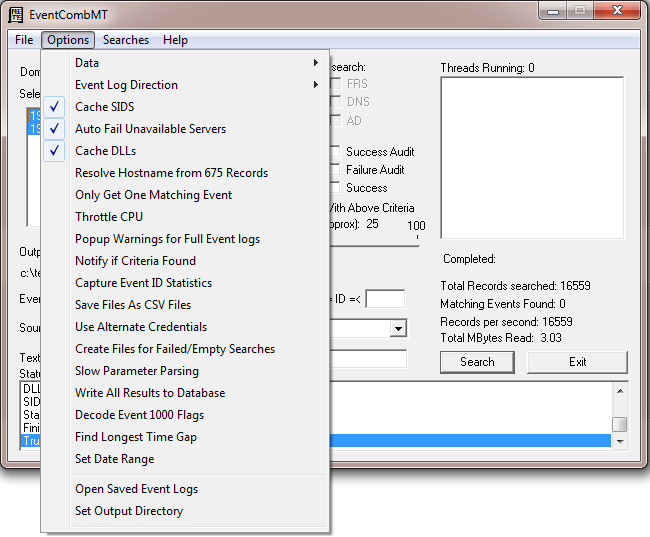This screenshot has width=650, height=537.
Task: Check the Success event type checkbox
Action: click(x=335, y=187)
